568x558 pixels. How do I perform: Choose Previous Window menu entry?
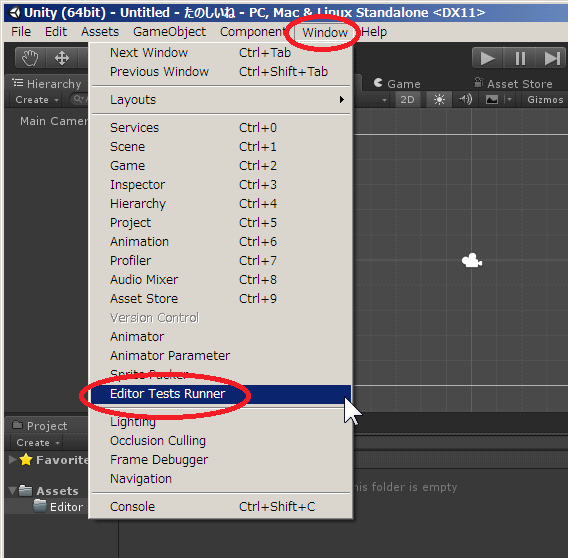[221, 72]
